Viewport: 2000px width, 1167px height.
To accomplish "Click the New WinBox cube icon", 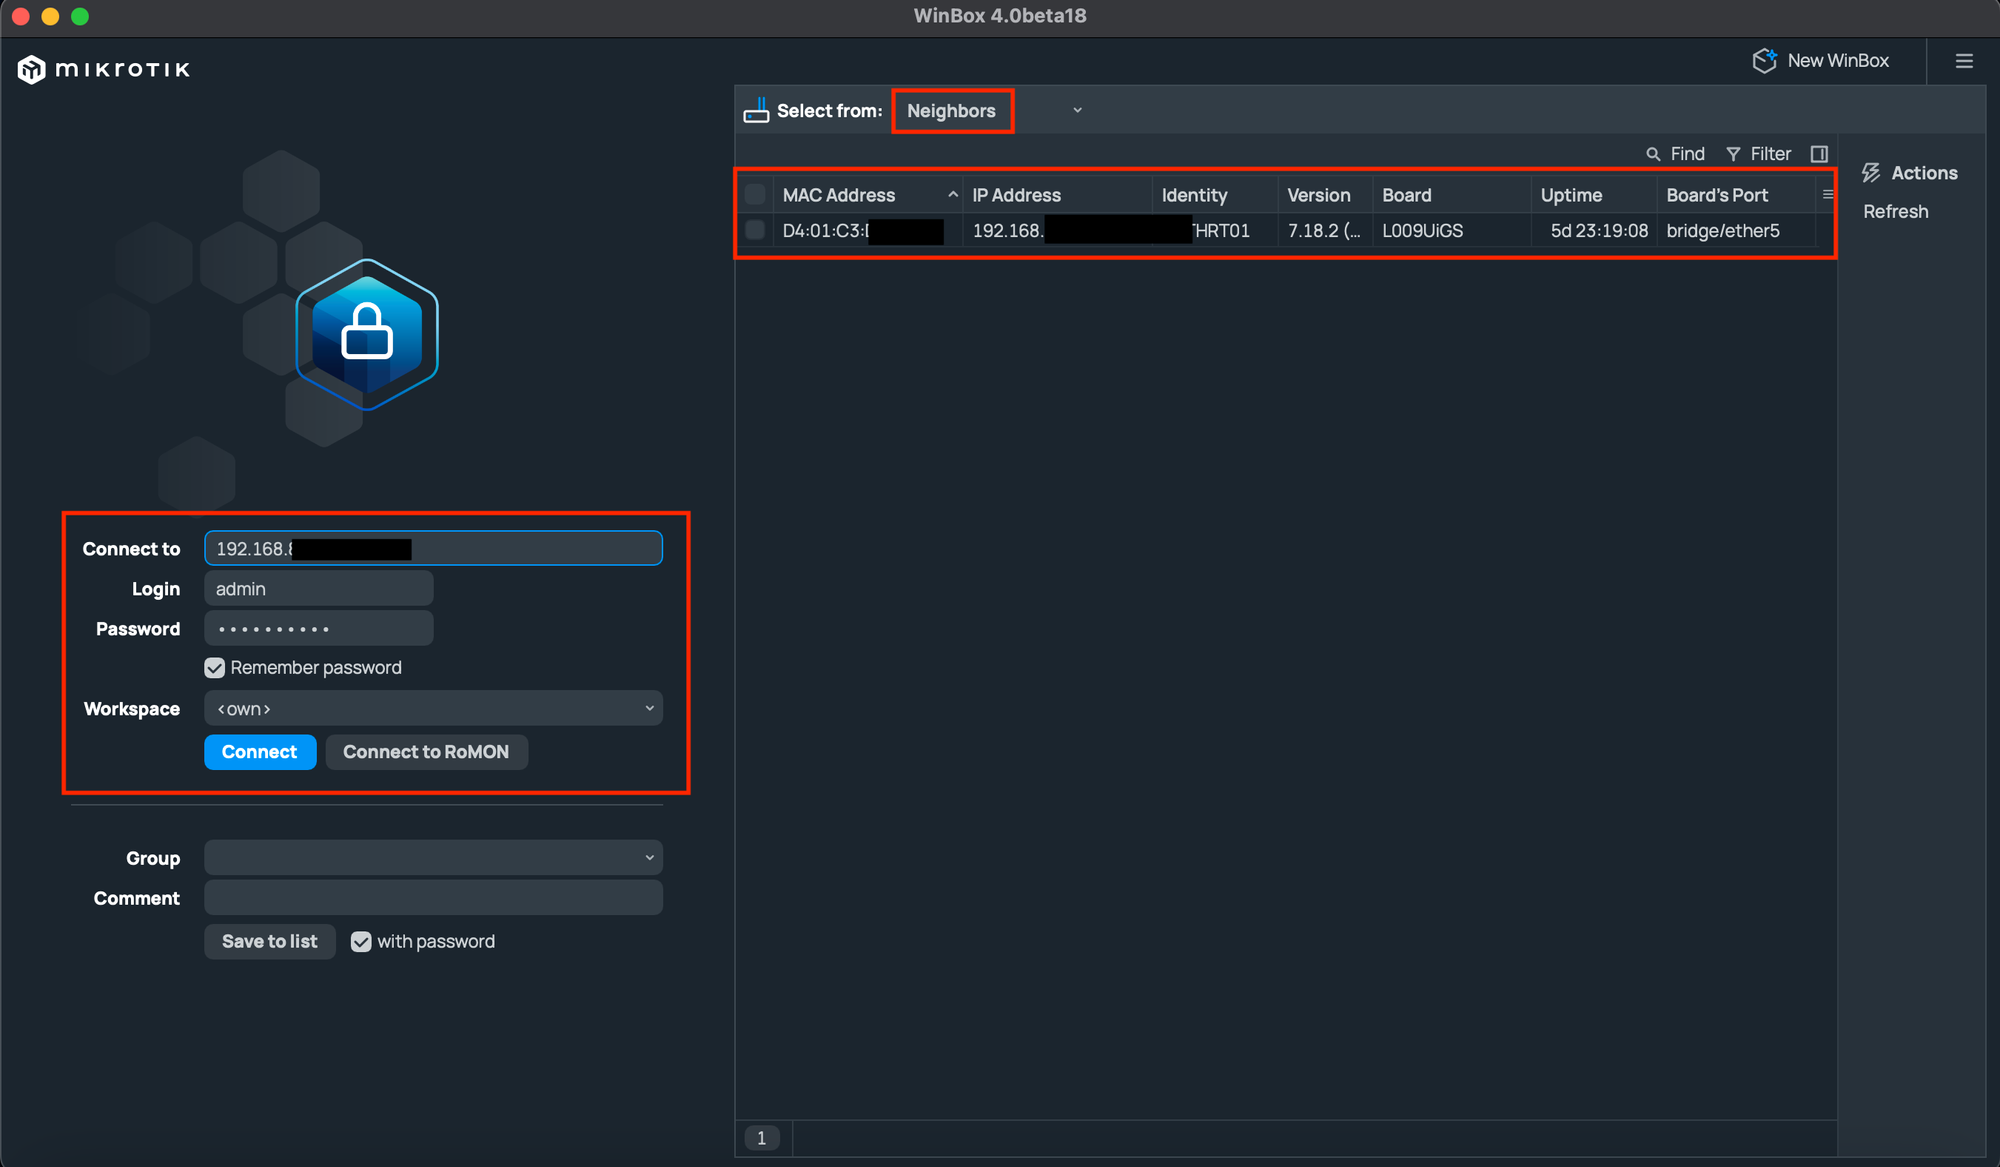I will 1764,61.
